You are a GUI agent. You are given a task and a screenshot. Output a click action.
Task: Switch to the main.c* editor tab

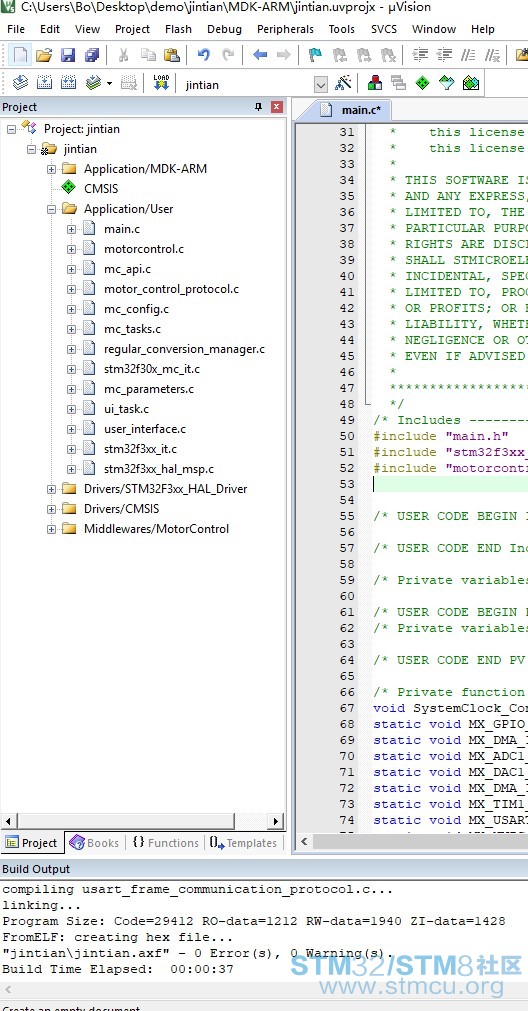point(353,110)
